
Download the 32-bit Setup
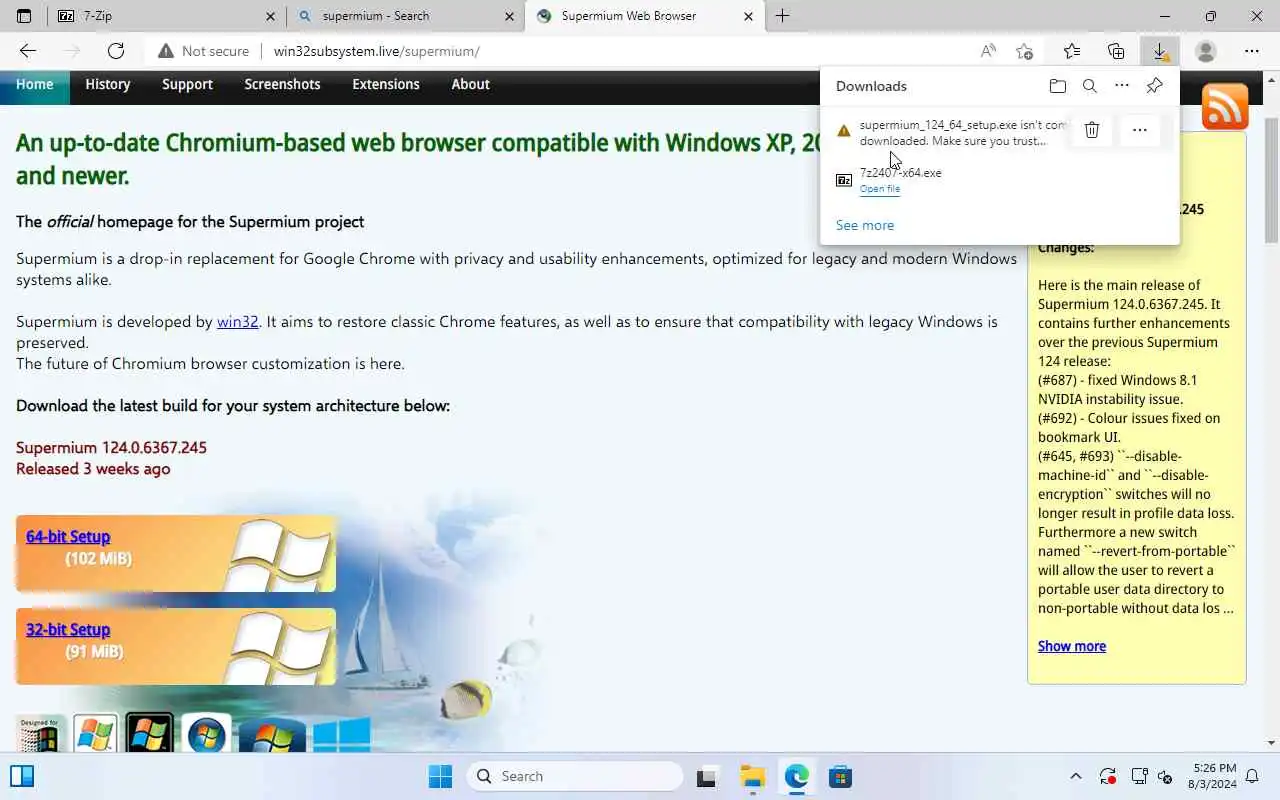pos(68,630)
